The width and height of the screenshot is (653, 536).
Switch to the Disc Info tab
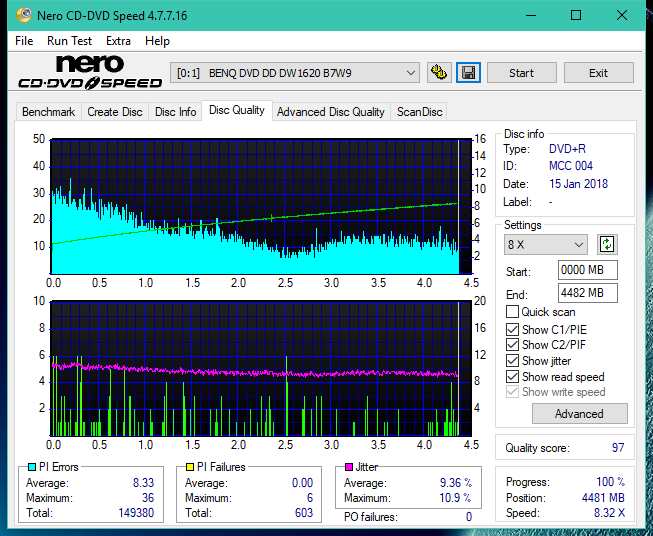pos(175,112)
